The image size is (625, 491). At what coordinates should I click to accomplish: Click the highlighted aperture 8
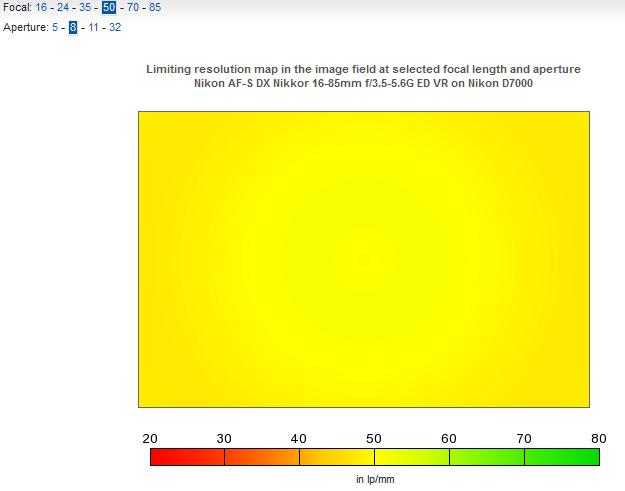pyautogui.click(x=73, y=27)
